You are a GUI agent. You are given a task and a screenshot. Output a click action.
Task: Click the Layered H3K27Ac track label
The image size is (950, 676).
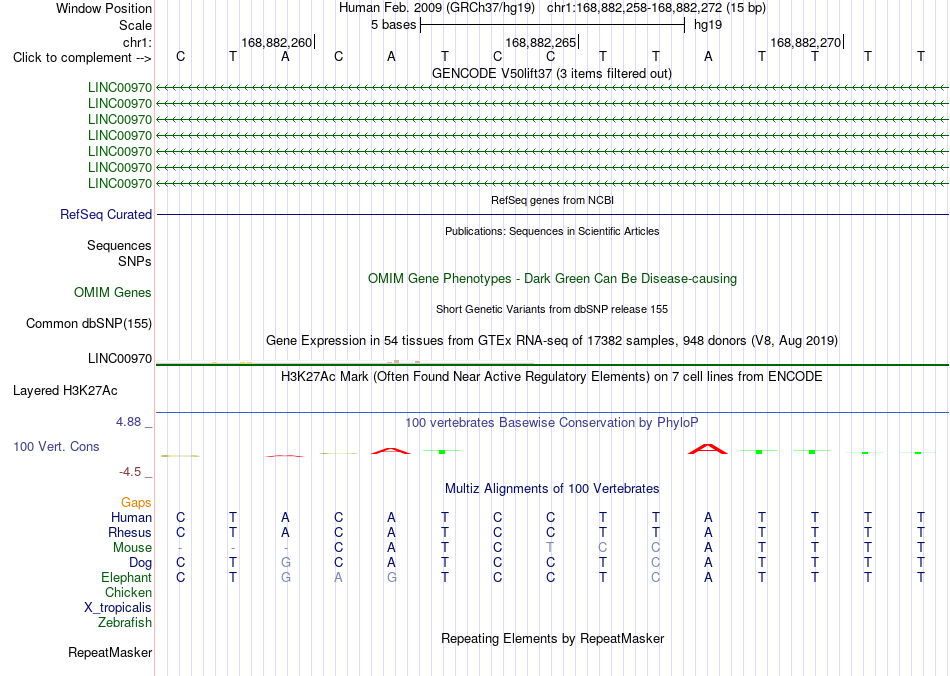65,391
